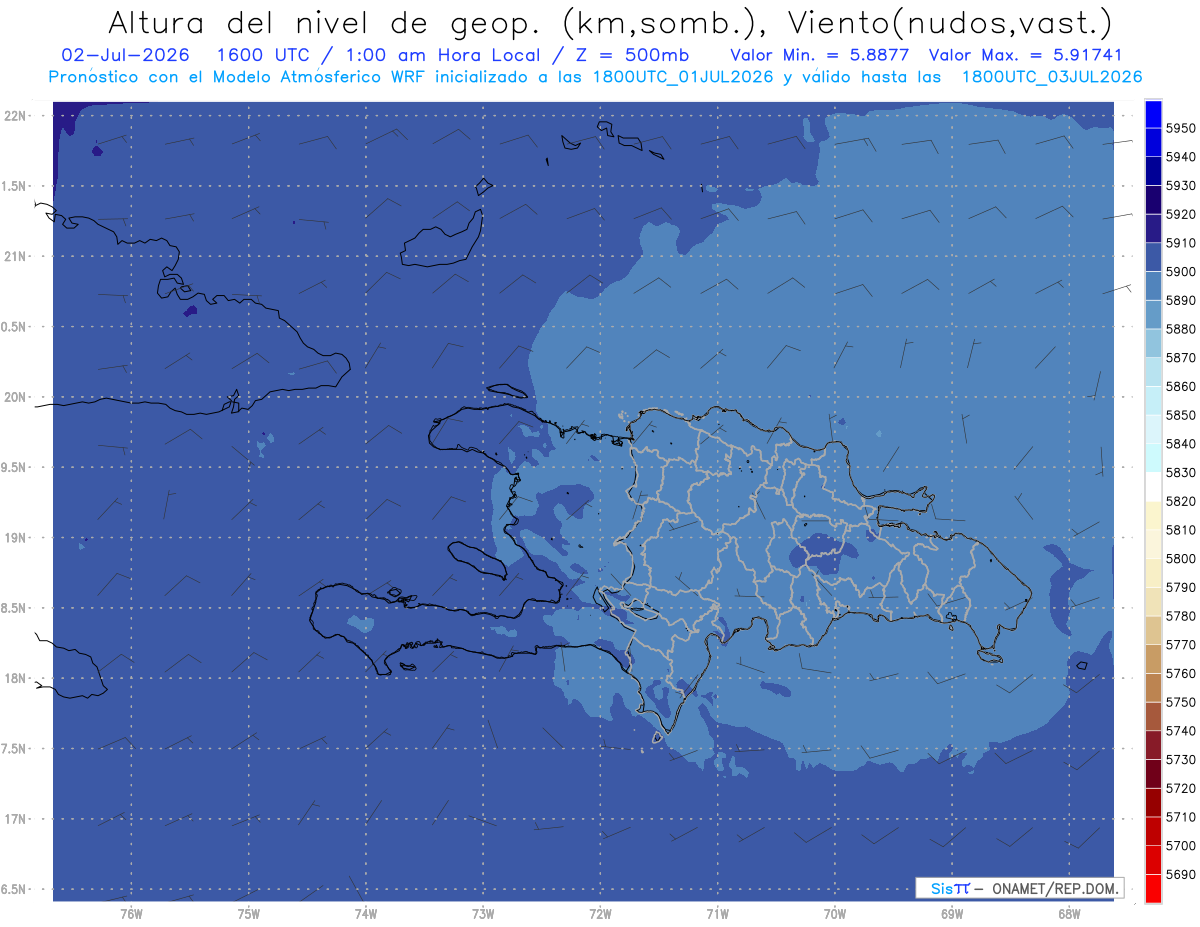Click the '75W' longitude label
Viewport: 1200px width, 927px height.
[249, 913]
